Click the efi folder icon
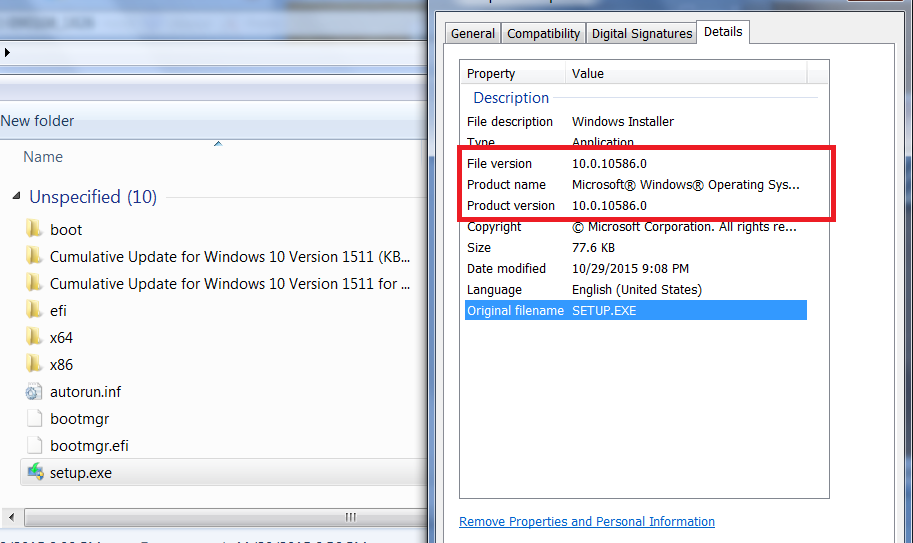913x543 pixels. (x=34, y=310)
